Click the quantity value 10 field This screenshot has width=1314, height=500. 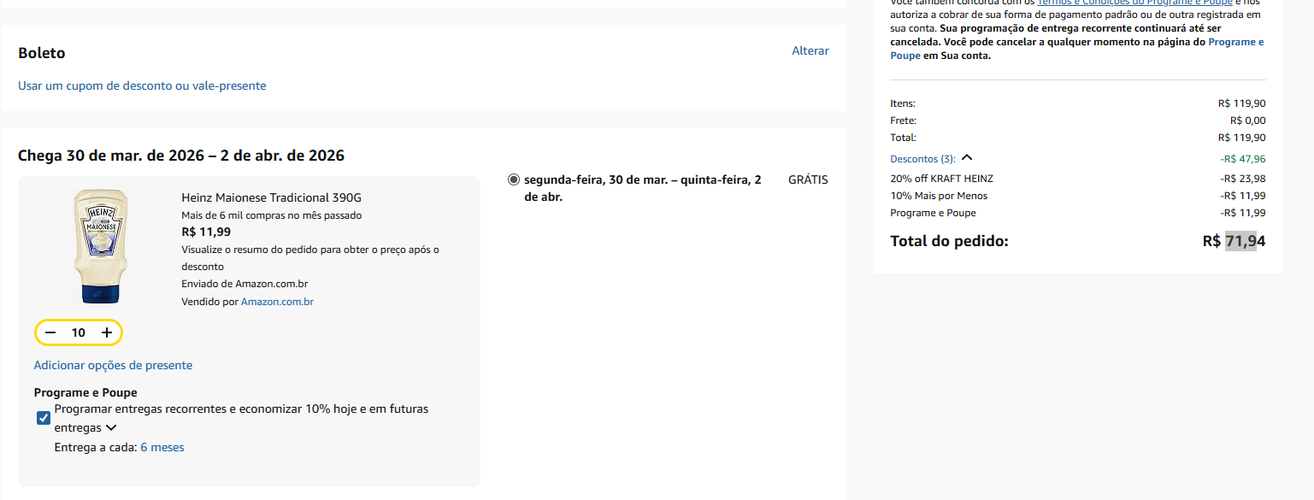tap(78, 332)
